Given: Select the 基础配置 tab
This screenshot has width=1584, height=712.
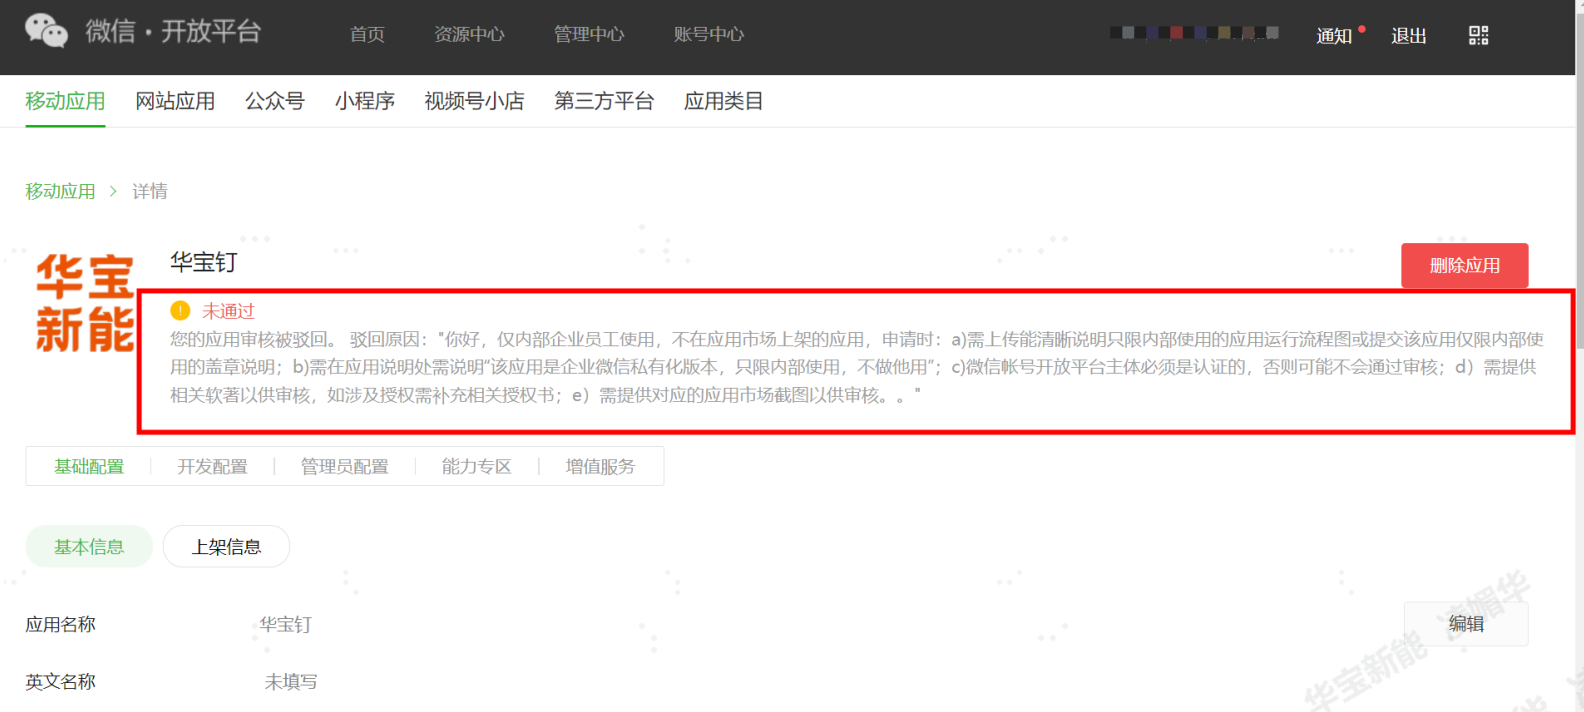Looking at the screenshot, I should 89,467.
